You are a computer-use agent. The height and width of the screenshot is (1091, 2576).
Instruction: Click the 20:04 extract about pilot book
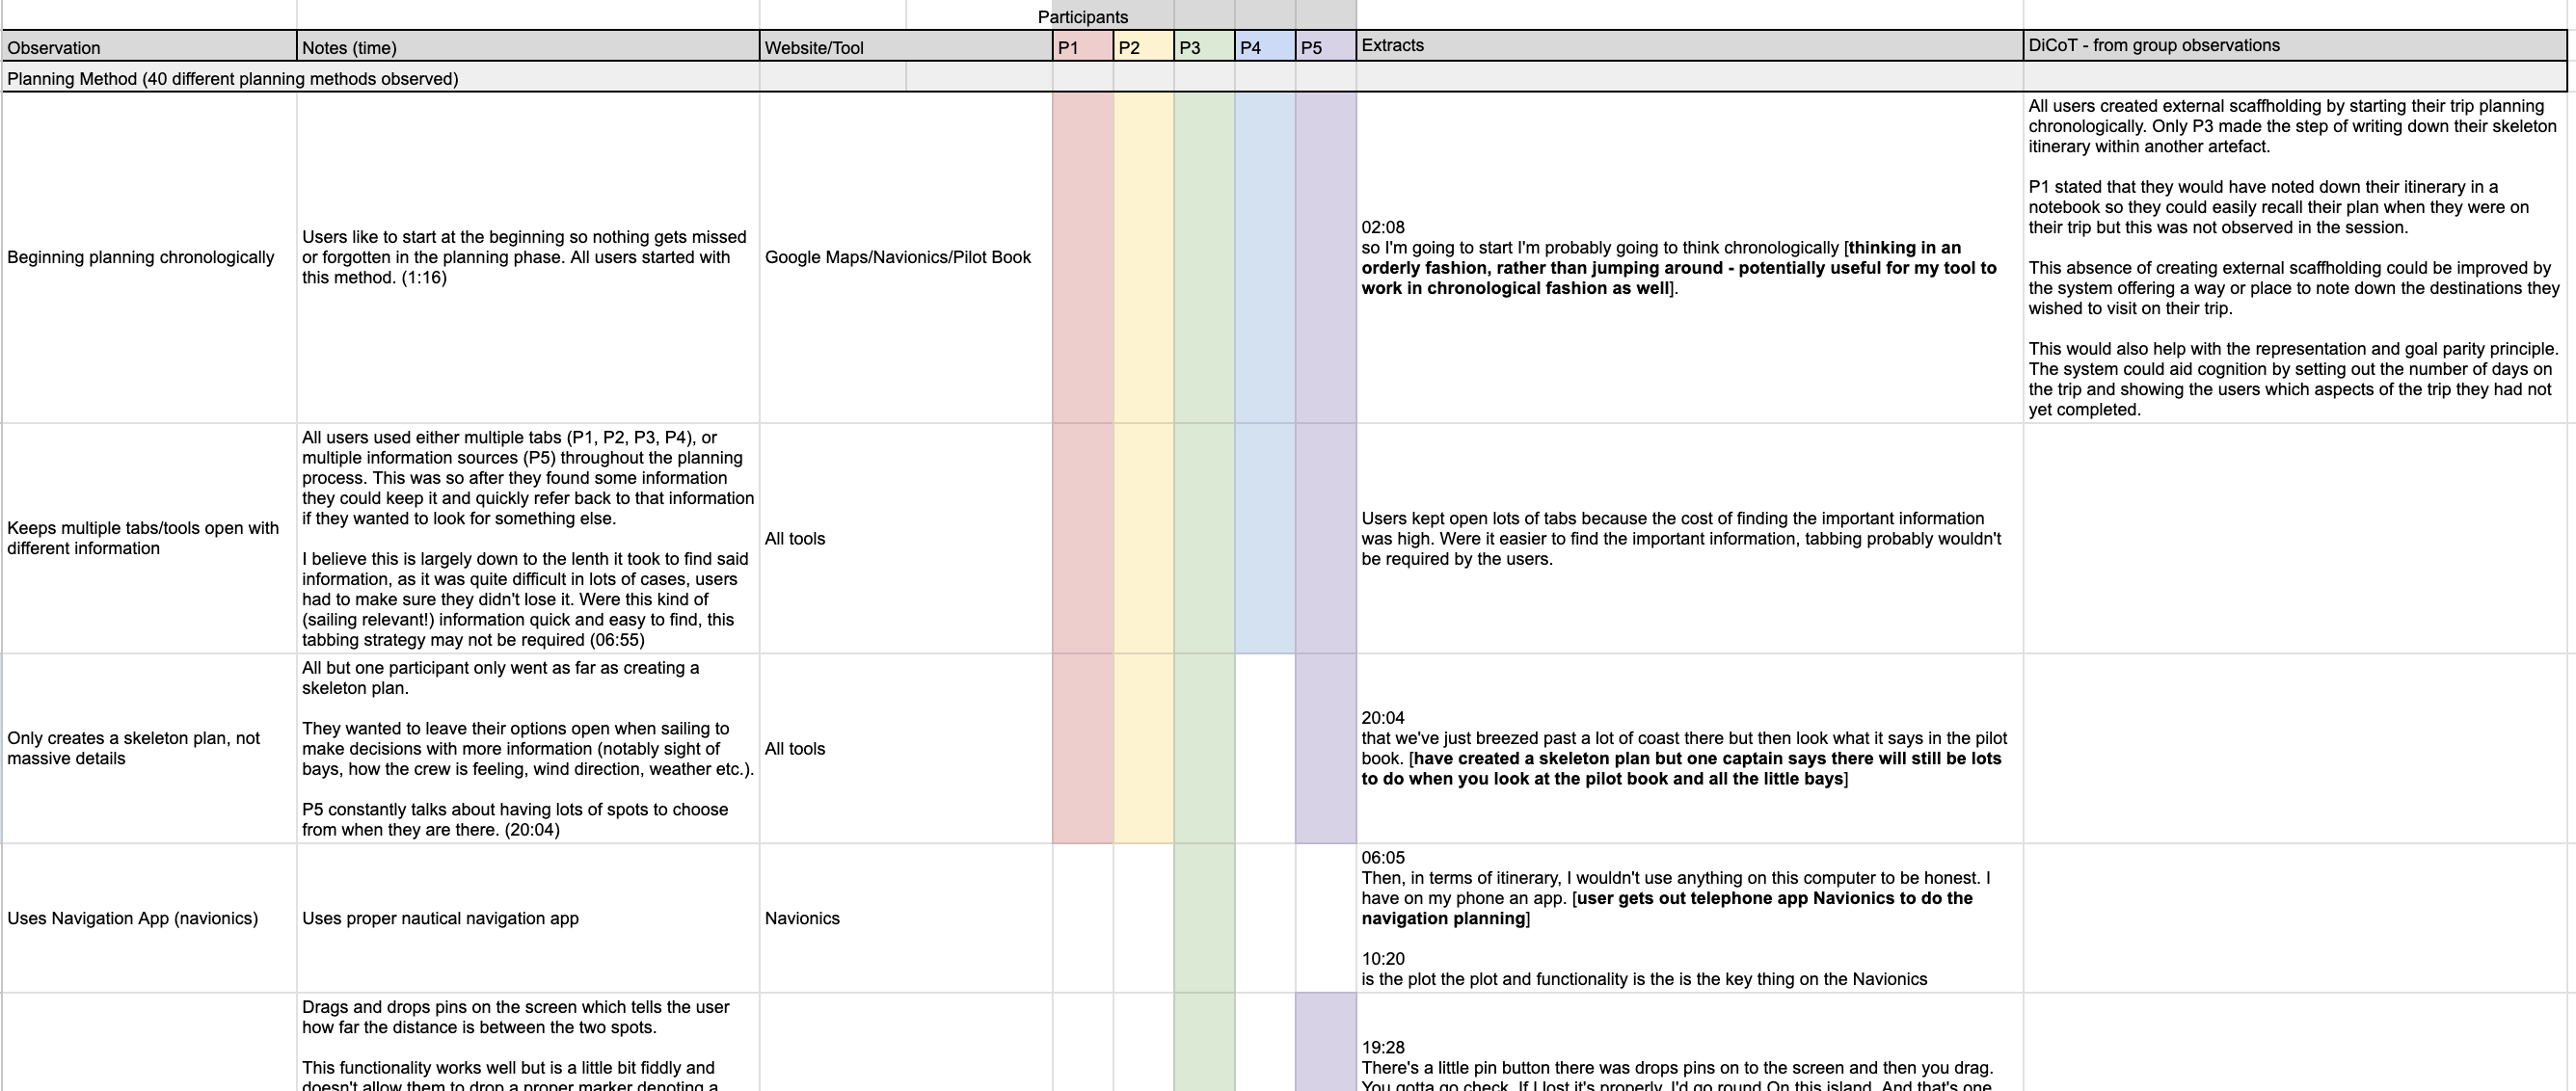coord(1690,749)
